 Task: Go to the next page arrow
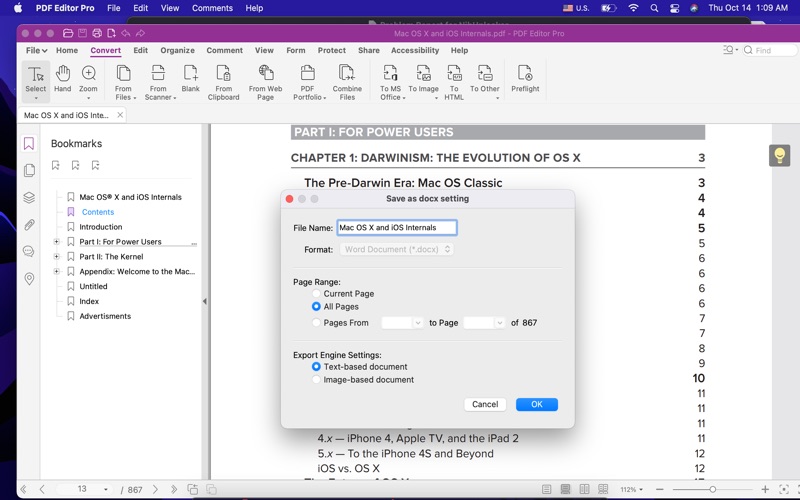click(155, 489)
